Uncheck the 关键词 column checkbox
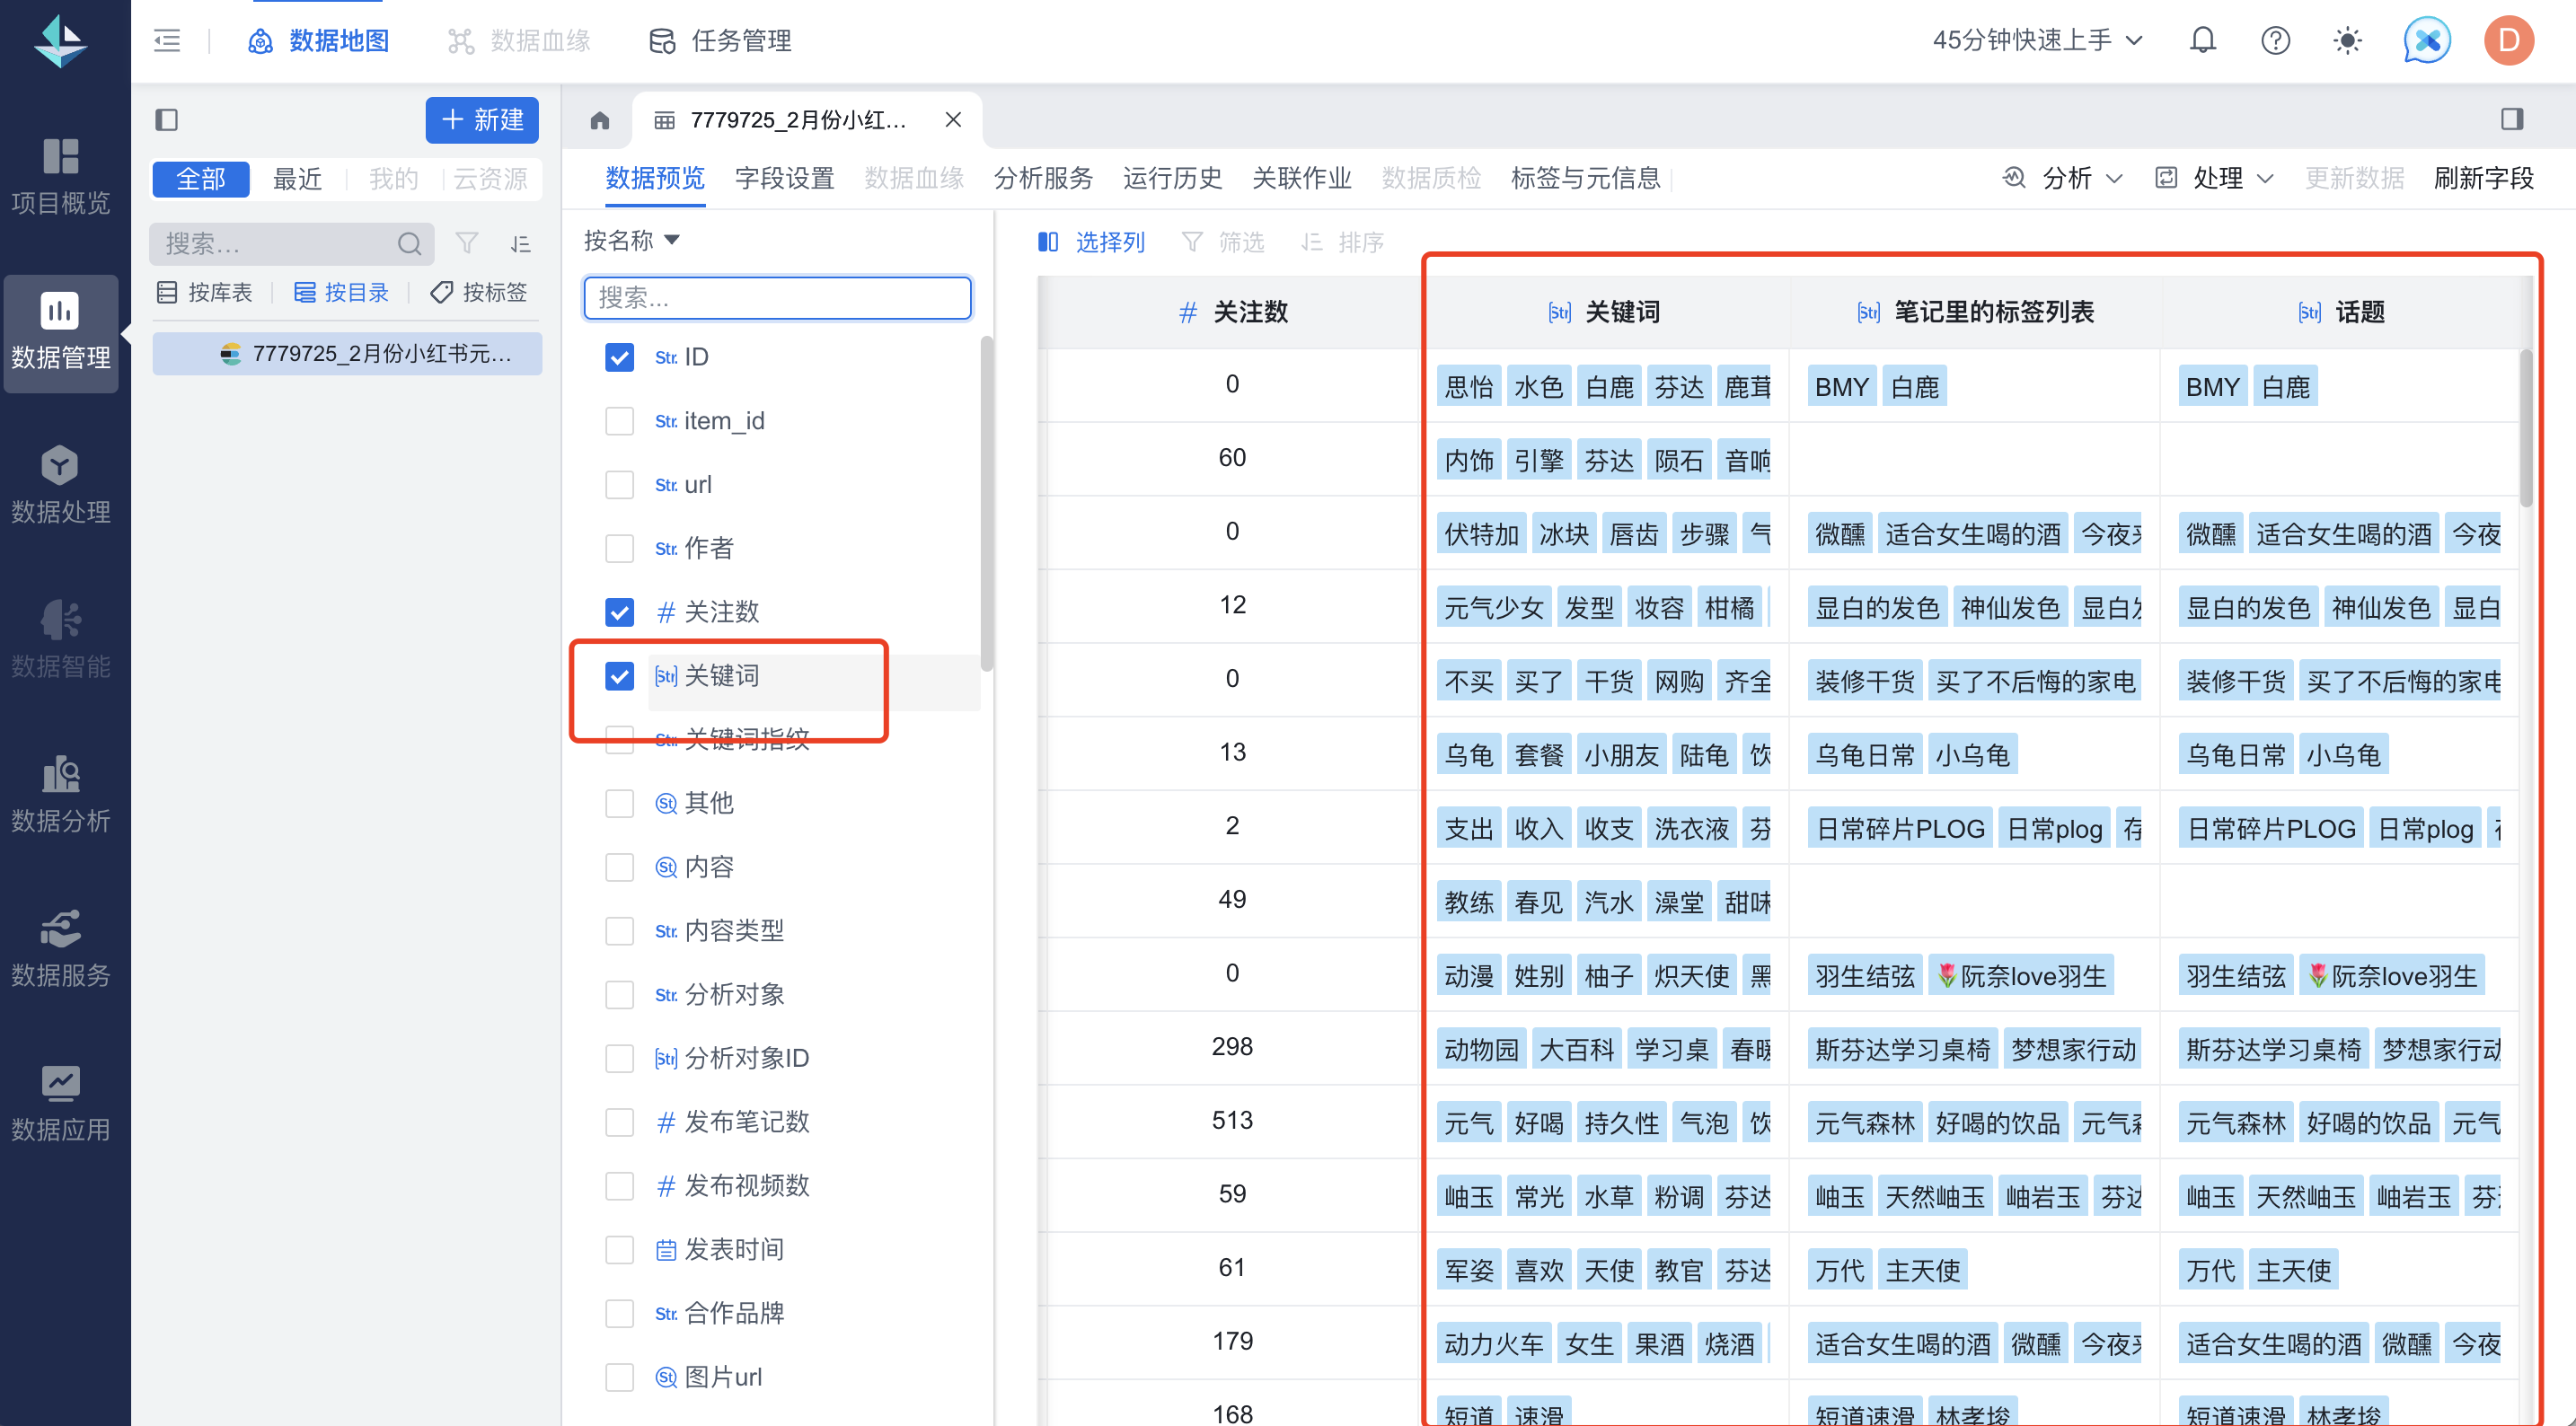2576x1426 pixels. tap(620, 676)
